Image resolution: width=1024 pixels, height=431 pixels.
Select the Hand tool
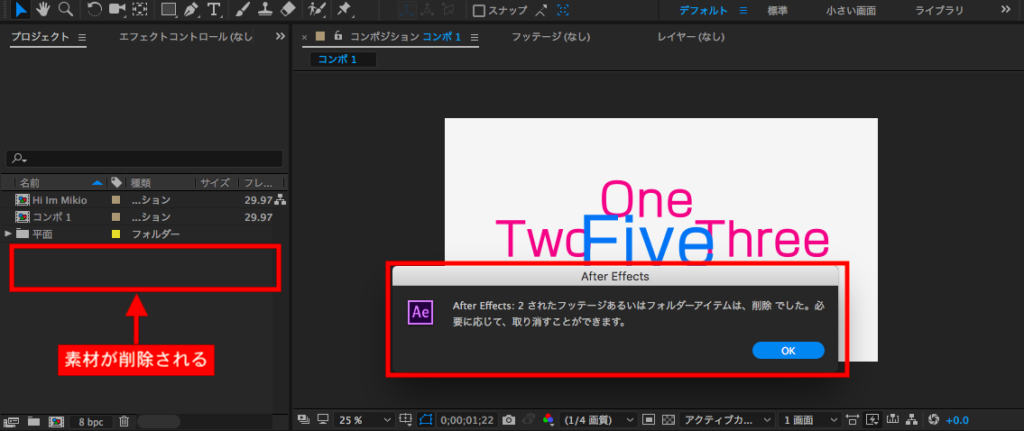(43, 9)
